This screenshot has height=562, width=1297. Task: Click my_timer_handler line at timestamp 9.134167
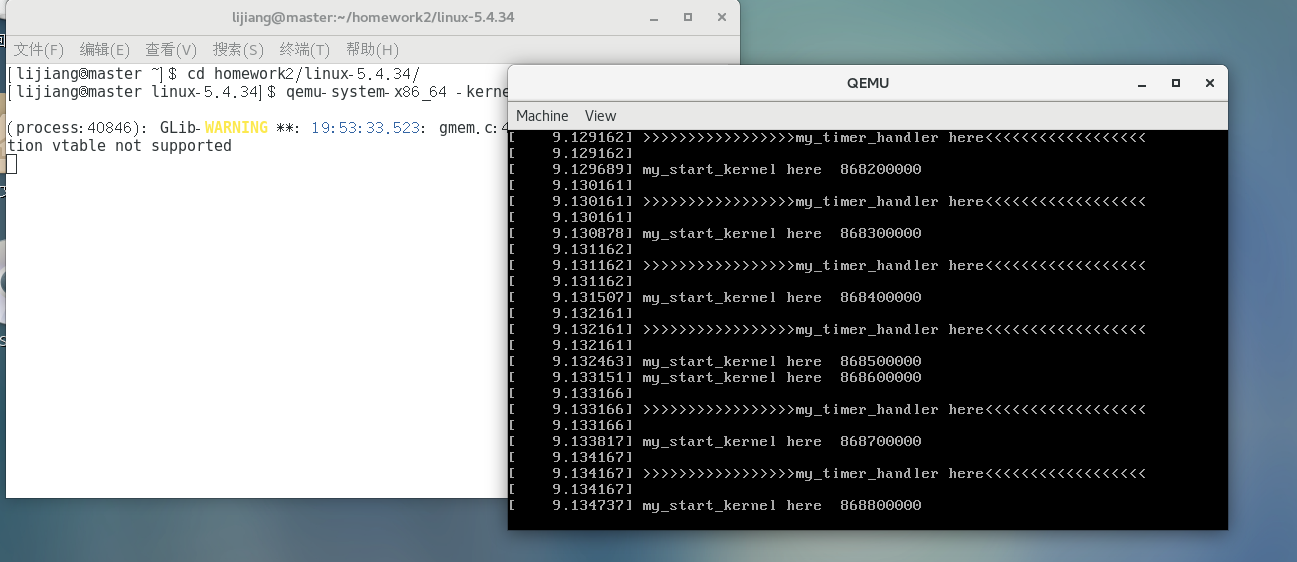(893, 474)
